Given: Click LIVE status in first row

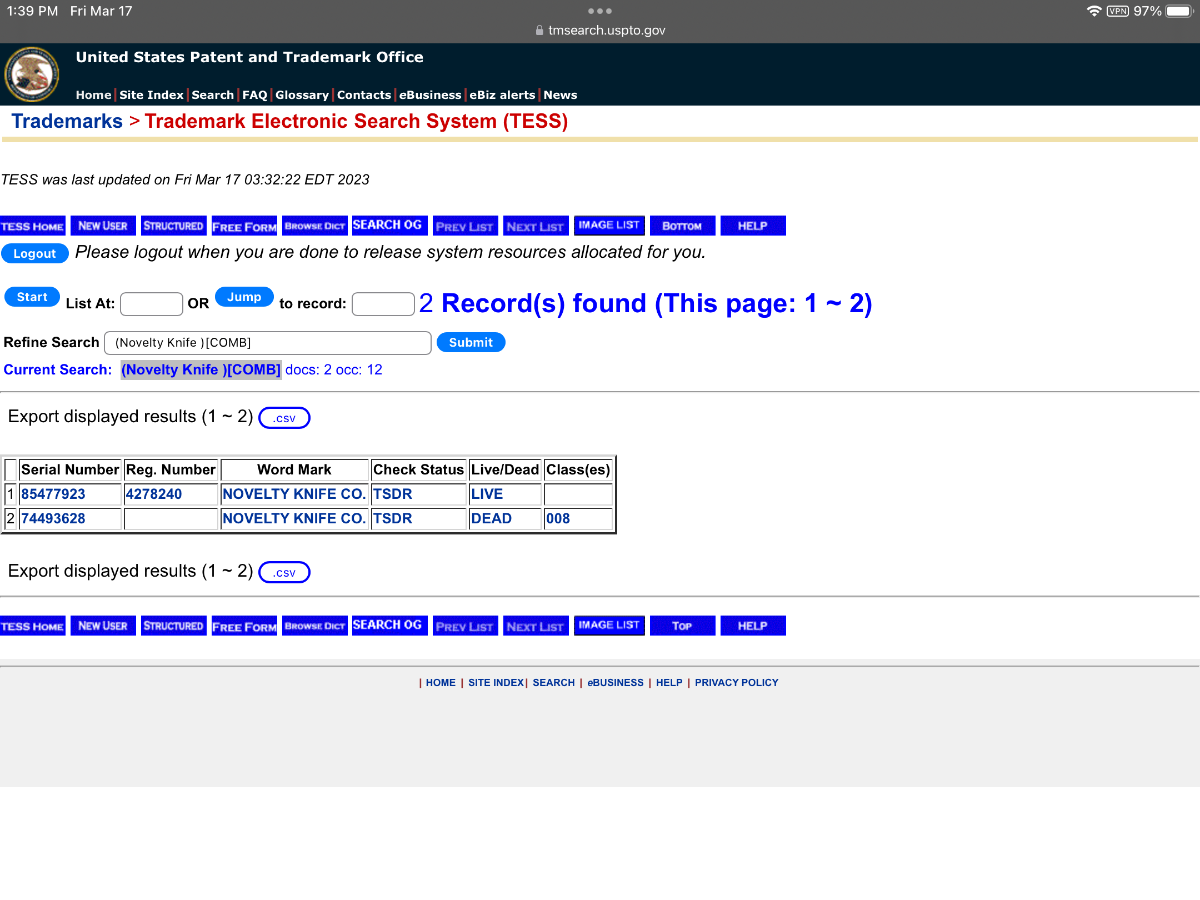Looking at the screenshot, I should pyautogui.click(x=487, y=494).
